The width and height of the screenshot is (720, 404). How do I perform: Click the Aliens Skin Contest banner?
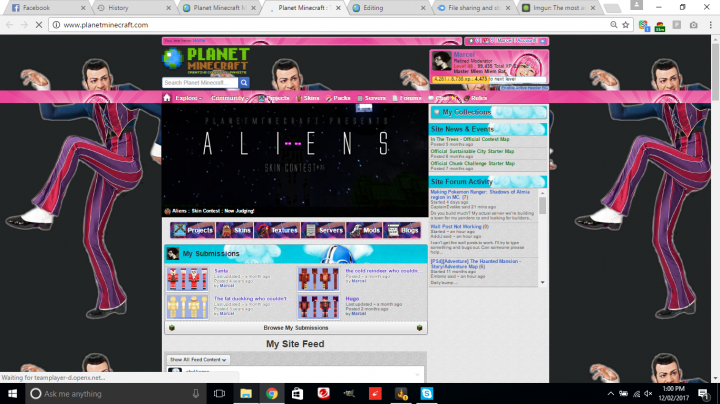coord(295,160)
